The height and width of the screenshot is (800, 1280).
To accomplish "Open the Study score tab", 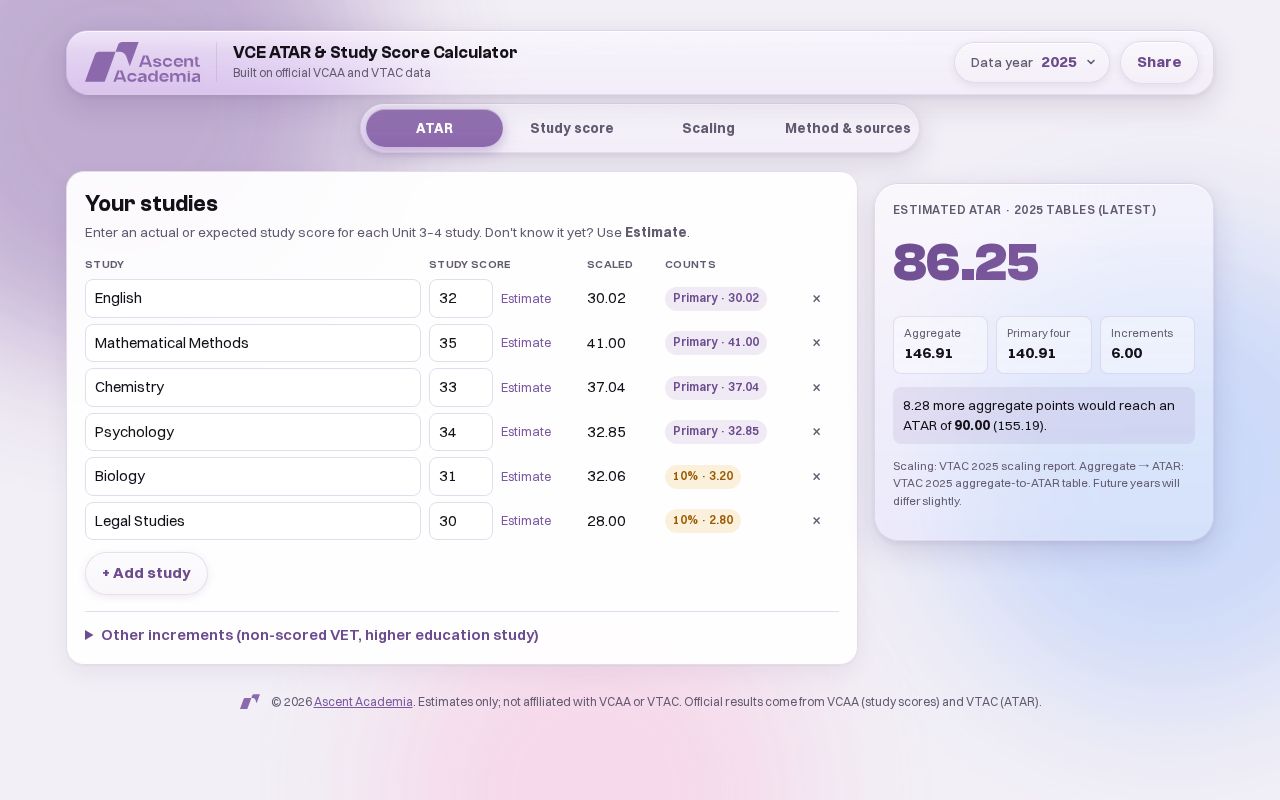I will (x=572, y=128).
